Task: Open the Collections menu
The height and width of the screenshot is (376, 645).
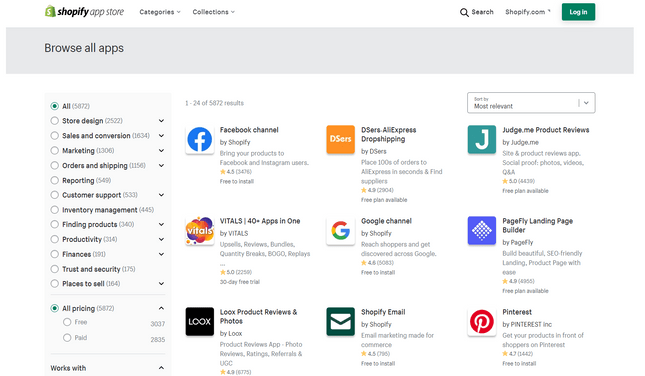Action: tap(213, 12)
